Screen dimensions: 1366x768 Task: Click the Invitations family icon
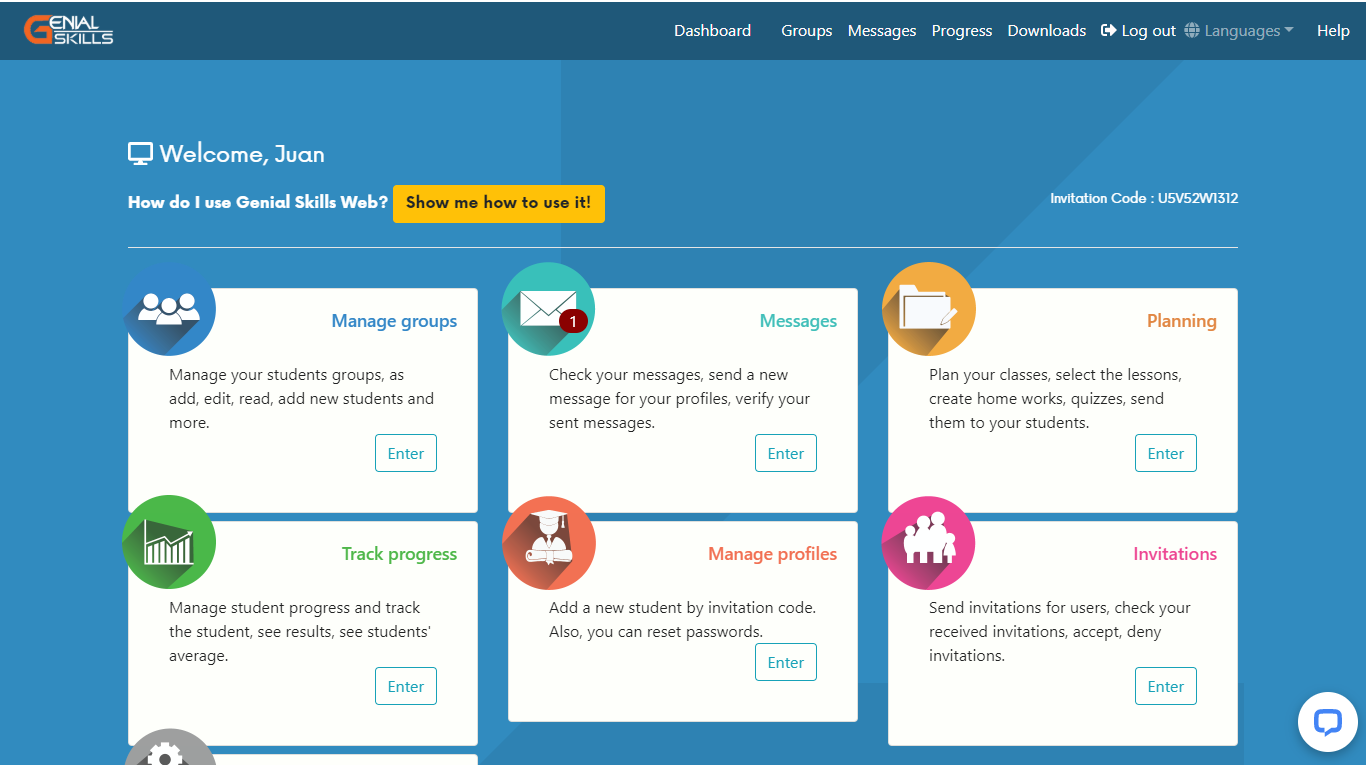[x=928, y=543]
